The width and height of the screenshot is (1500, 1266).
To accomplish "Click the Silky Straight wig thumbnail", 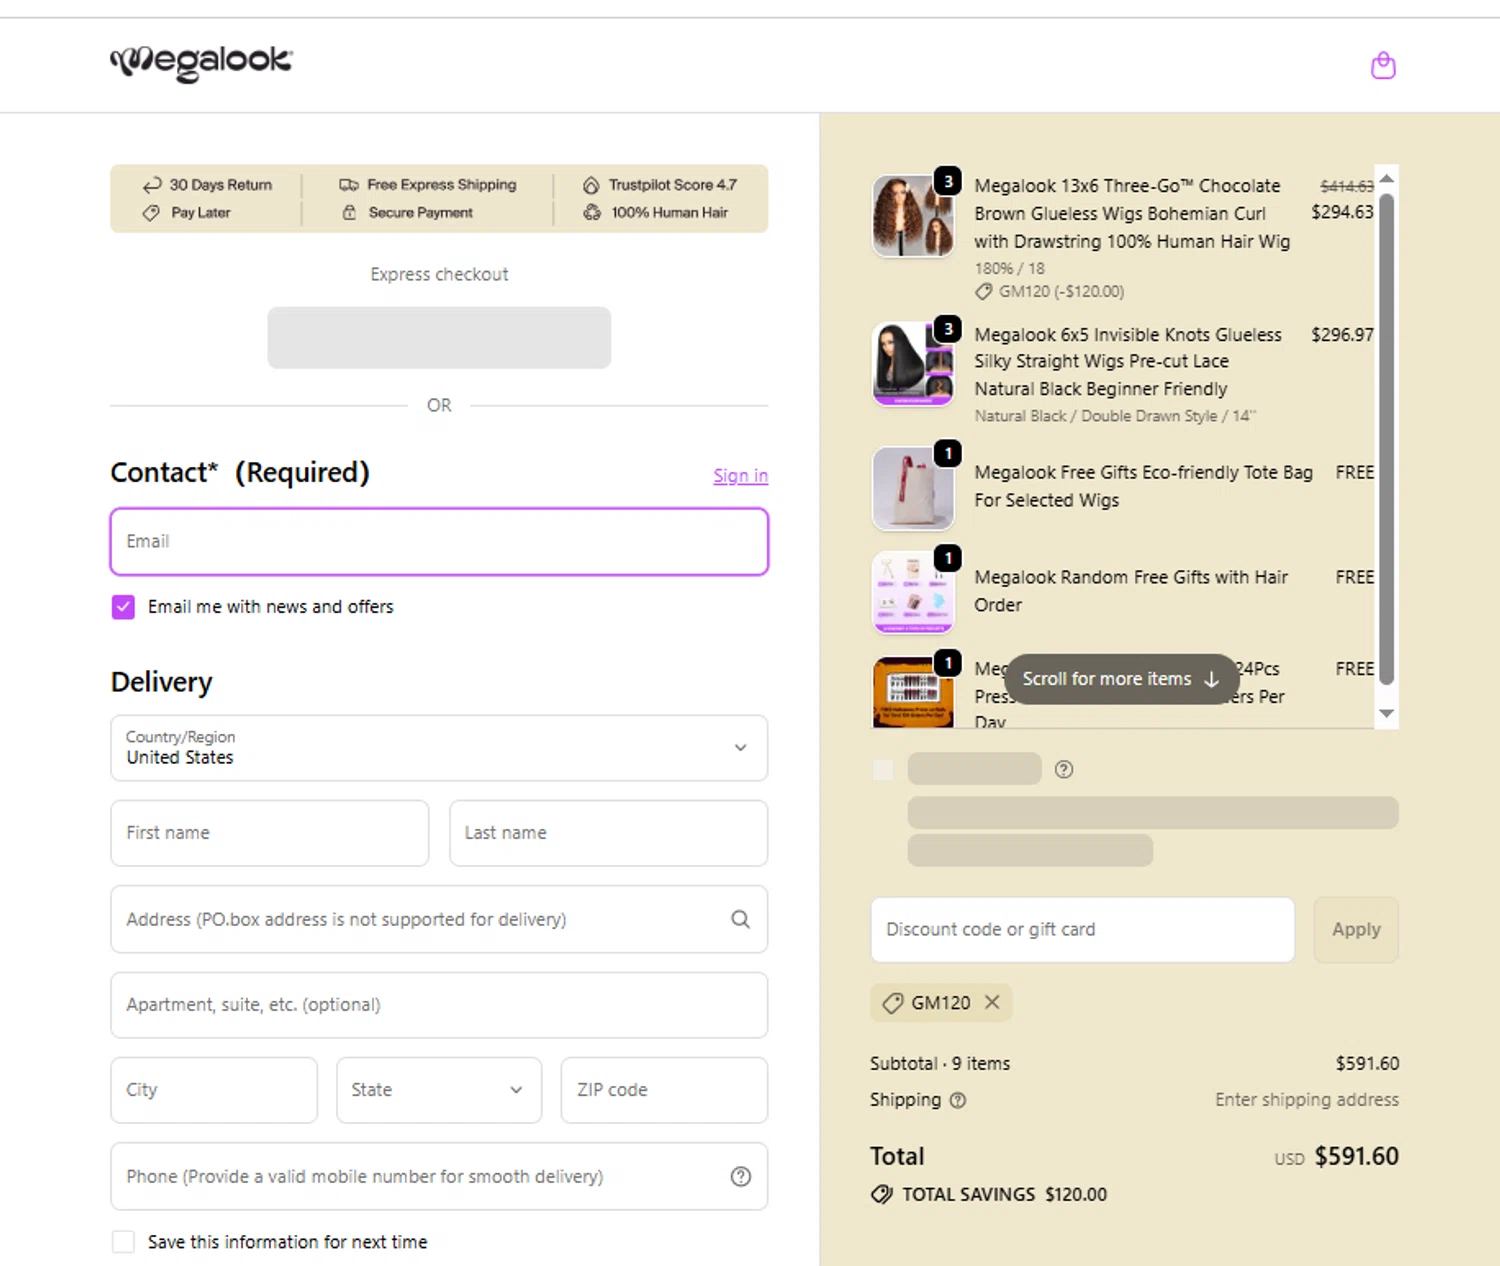I will (913, 364).
